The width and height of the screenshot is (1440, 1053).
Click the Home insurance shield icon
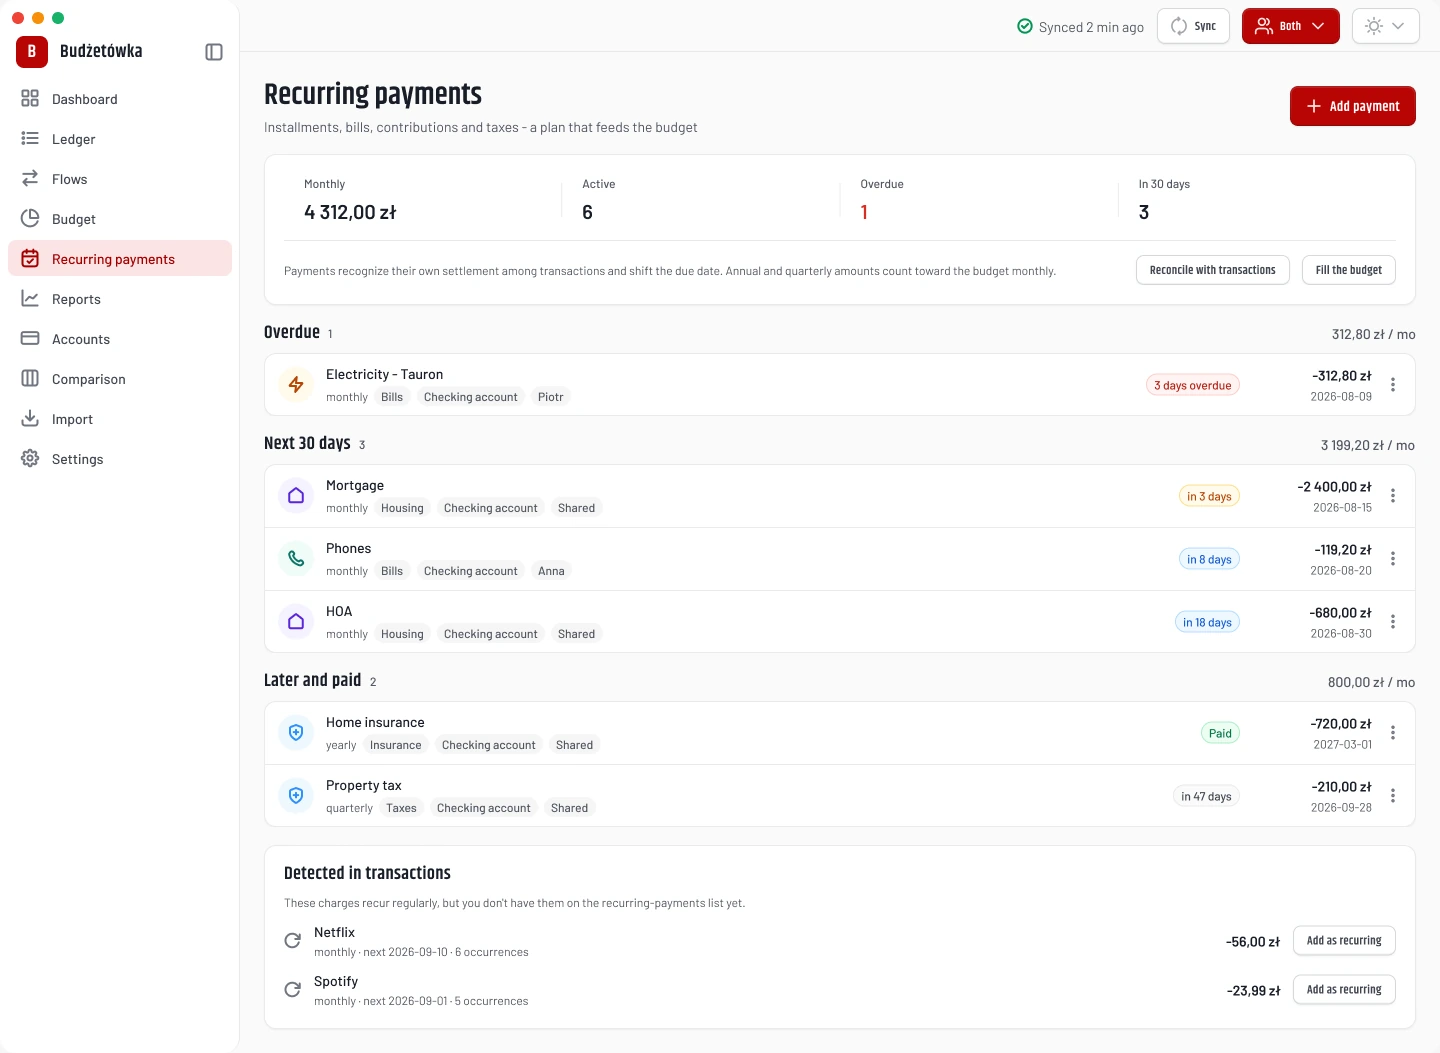click(x=296, y=733)
